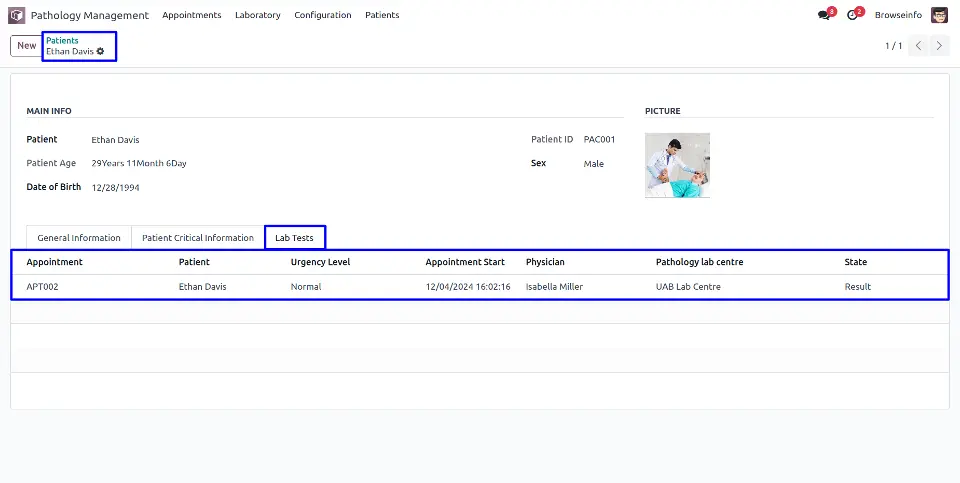Open the activities clock icon
960x483 pixels.
coord(852,15)
